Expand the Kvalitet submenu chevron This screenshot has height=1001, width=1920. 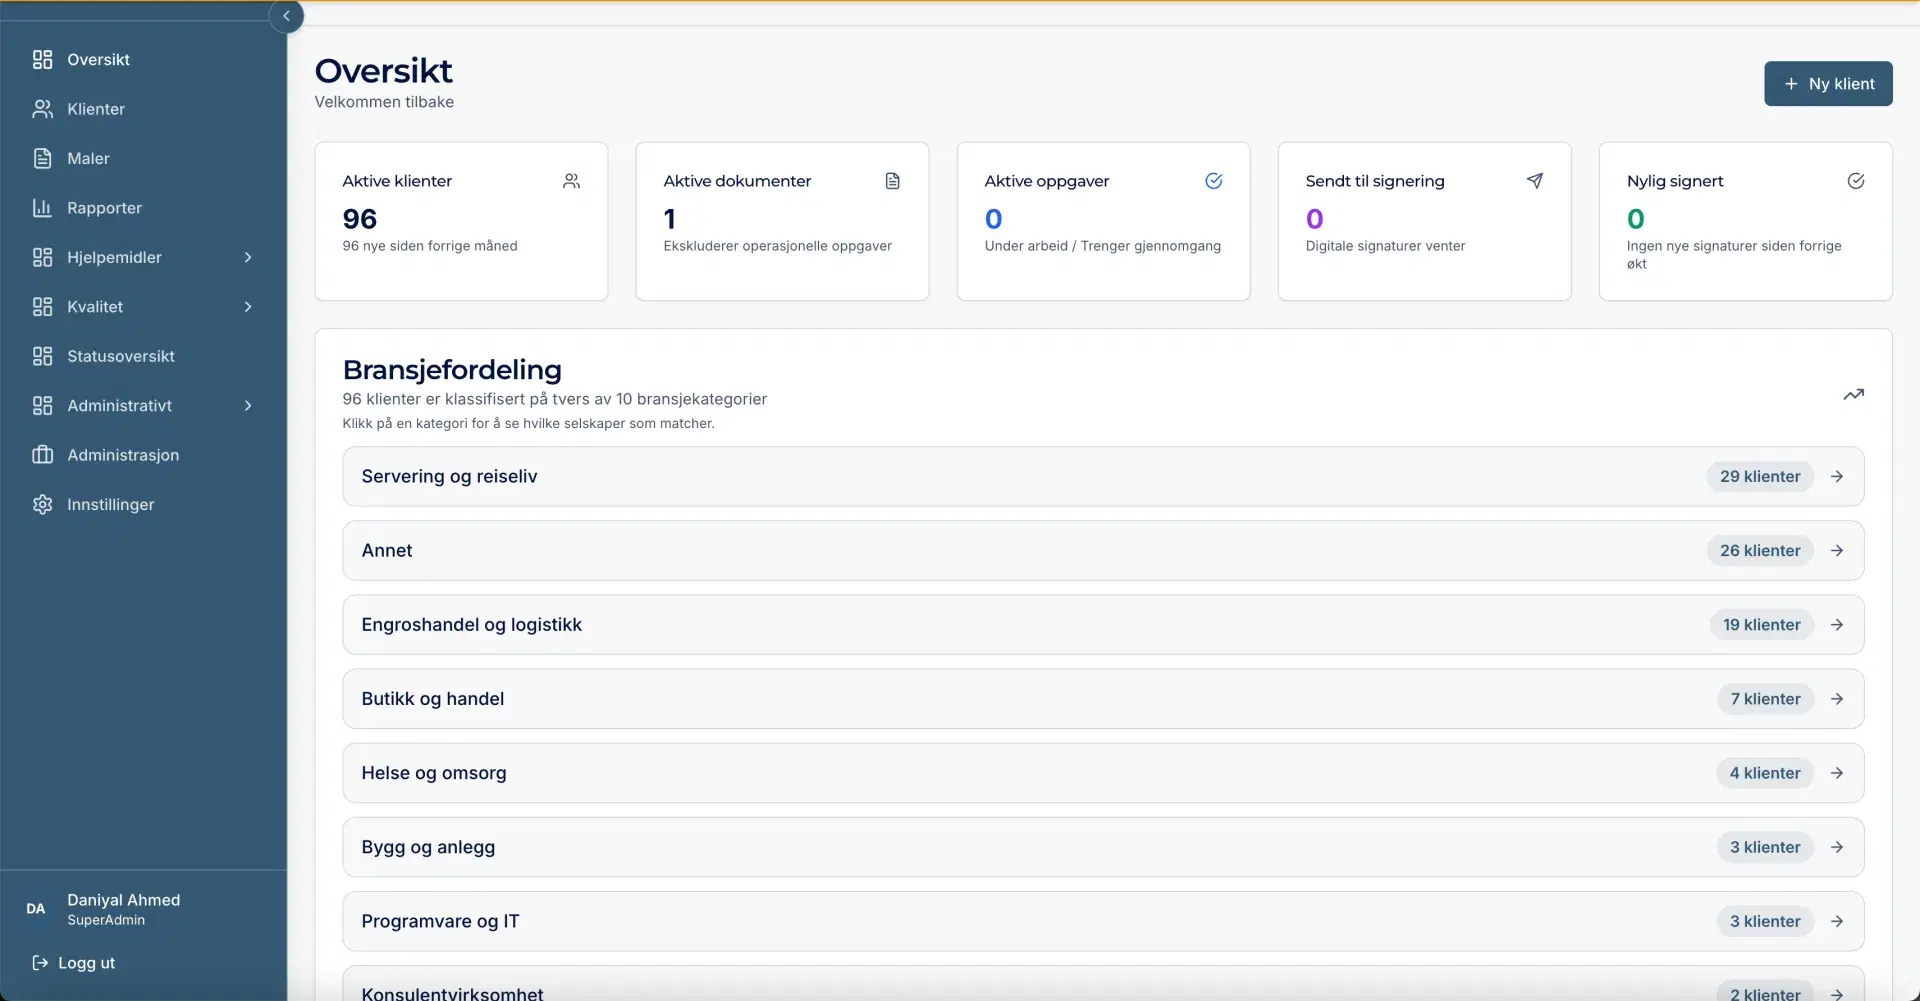point(248,307)
